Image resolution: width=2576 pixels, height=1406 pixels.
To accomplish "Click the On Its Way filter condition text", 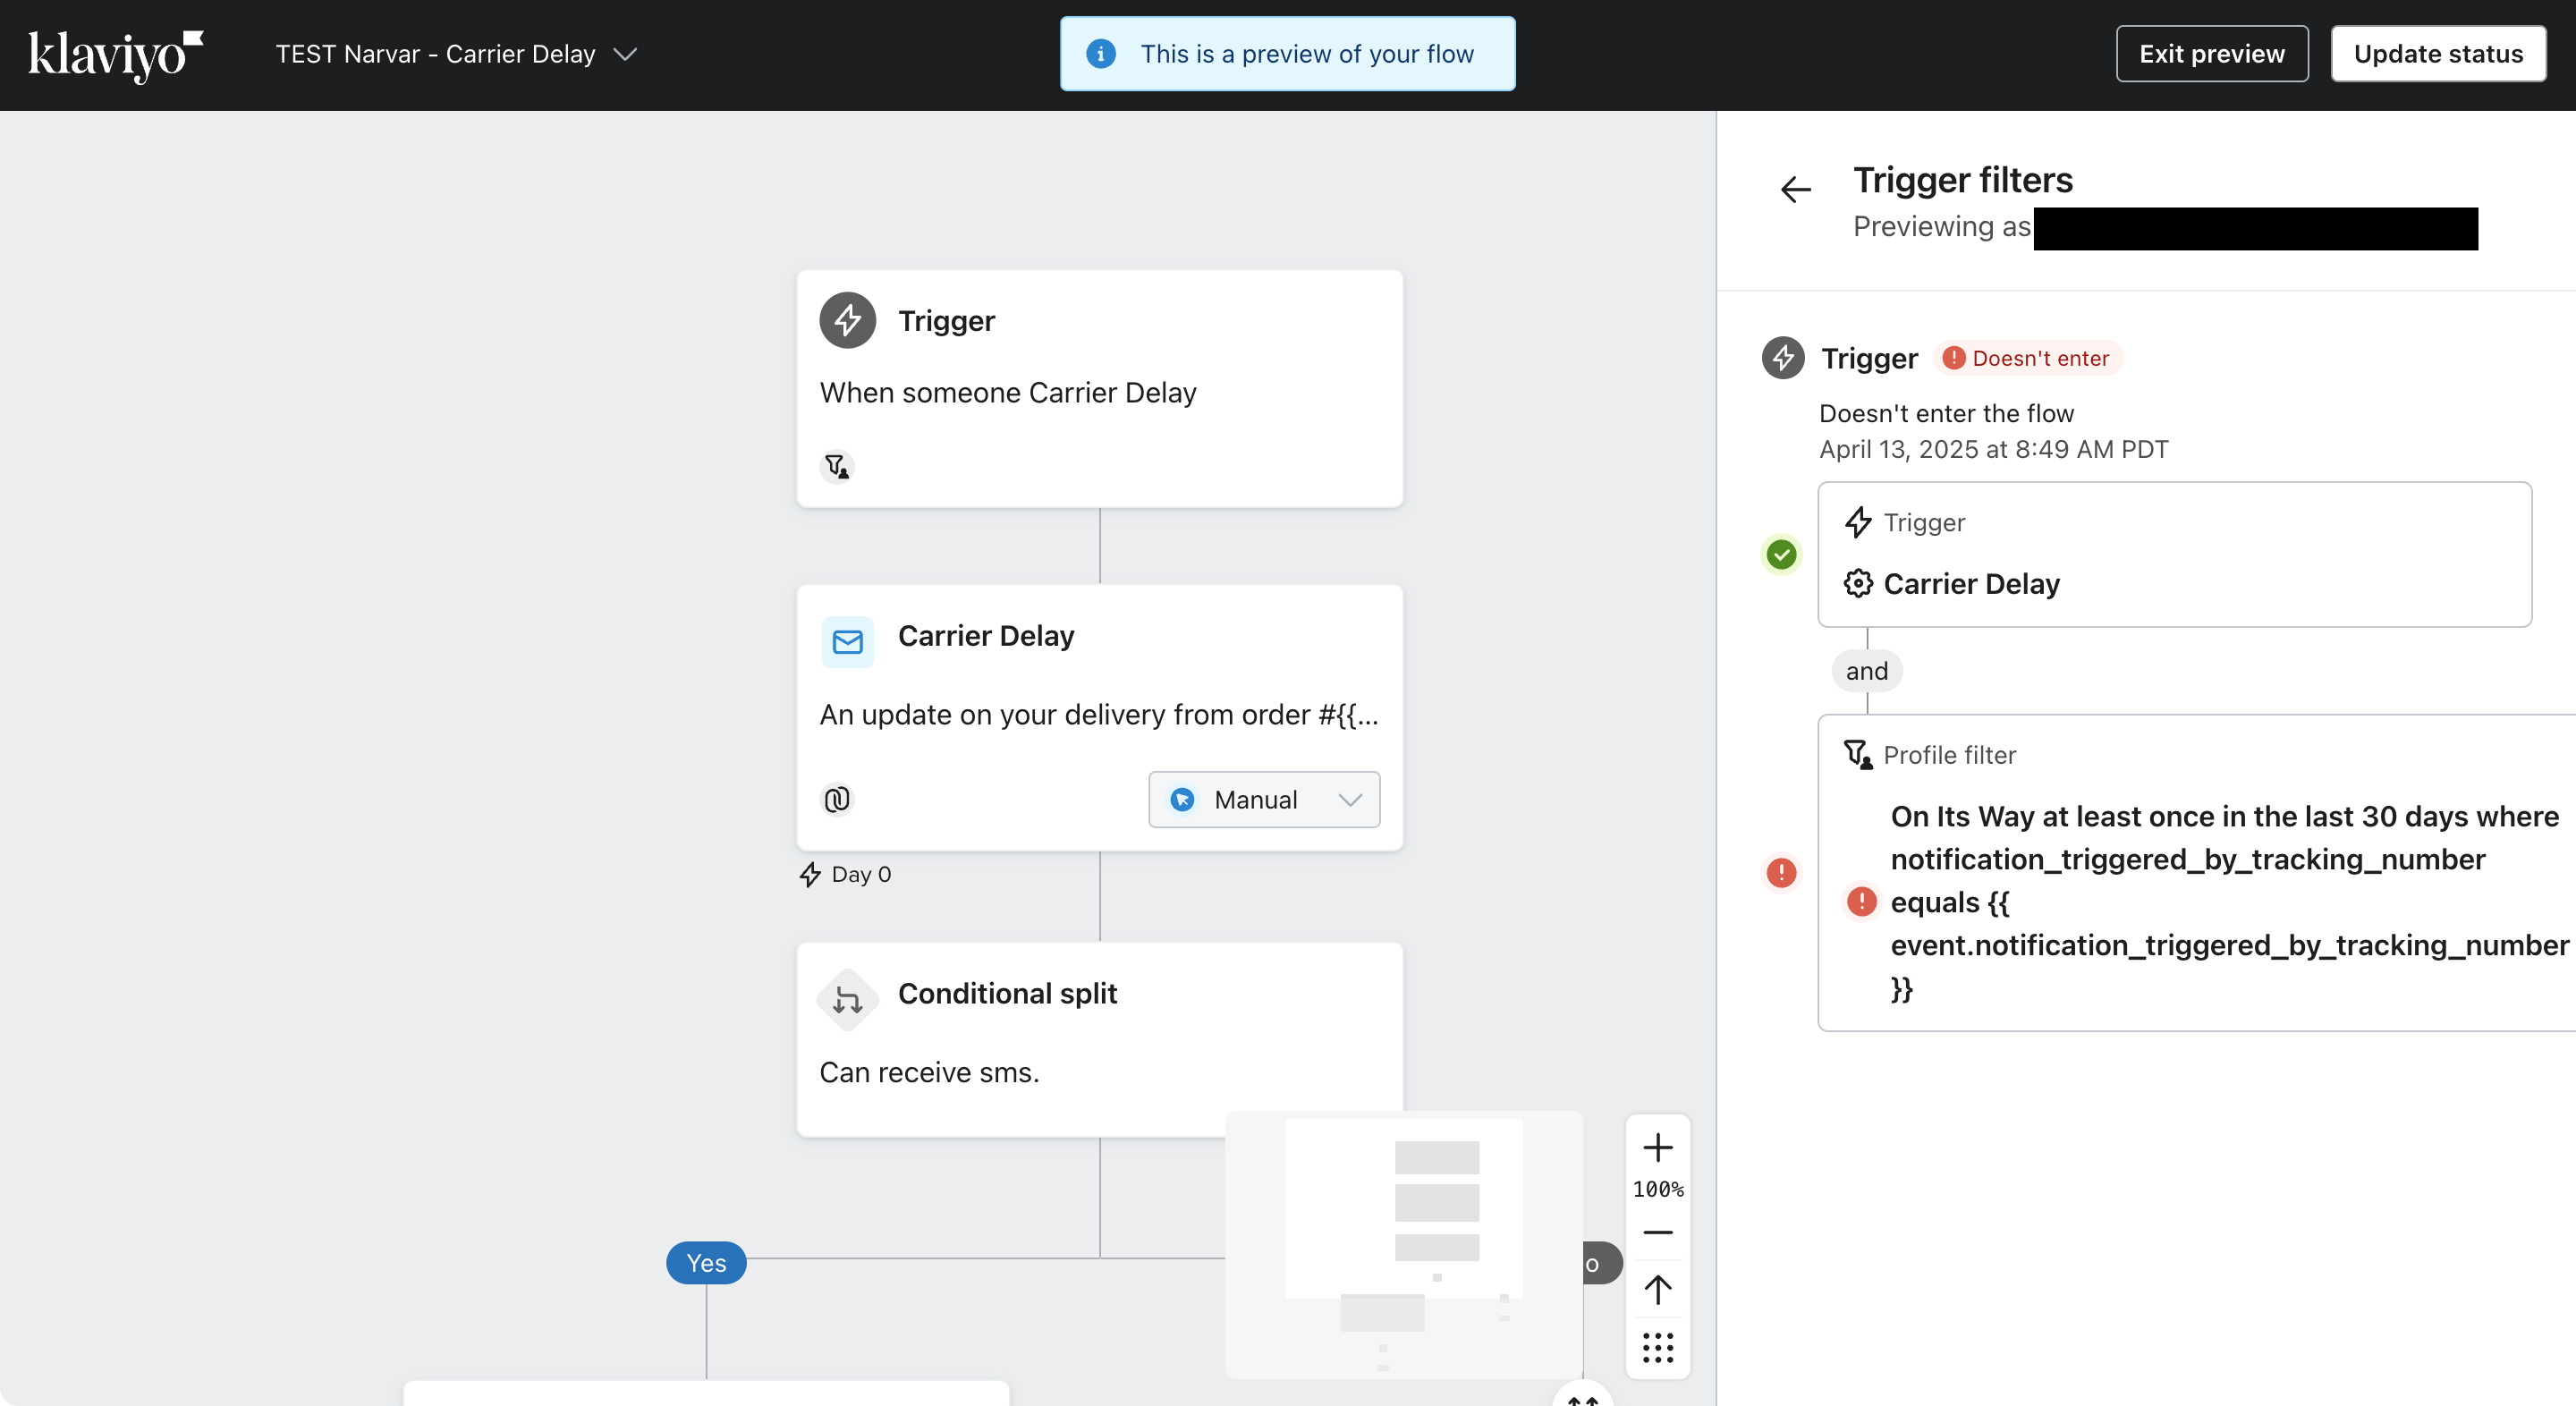I will pyautogui.click(x=2229, y=902).
